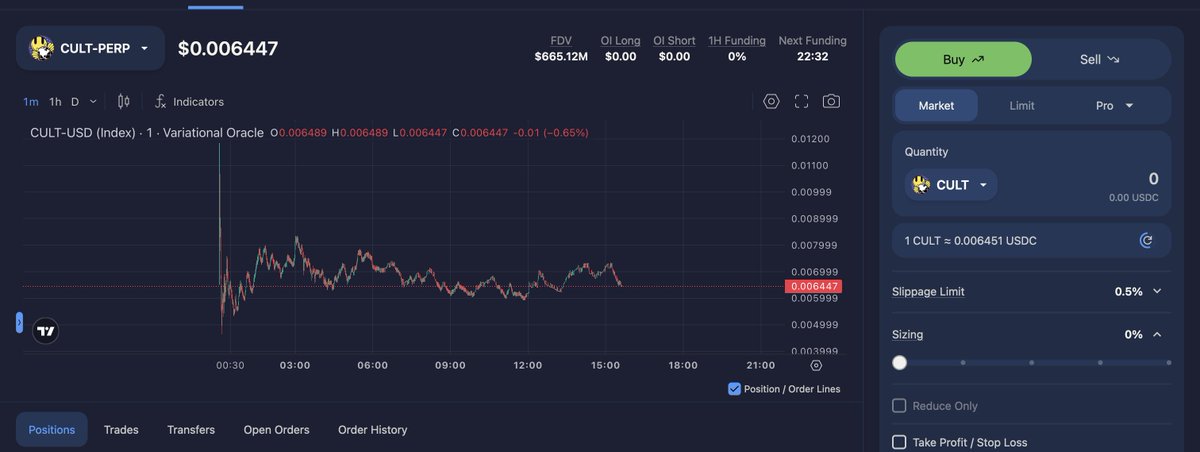The image size is (1200, 452).
Task: Click the Sizing slider handle
Action: (x=900, y=363)
